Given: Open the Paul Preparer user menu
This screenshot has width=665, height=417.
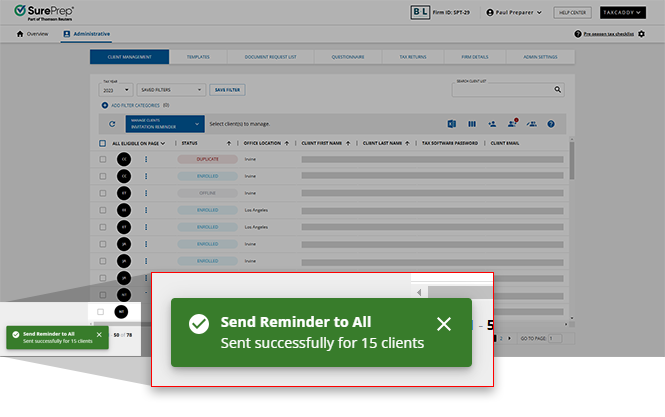Looking at the screenshot, I should 514,12.
